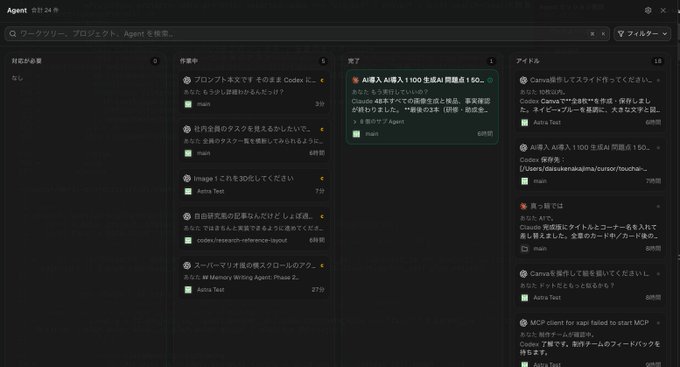Click 合計 24 件 total label
This screenshot has height=367, width=680.
pyautogui.click(x=45, y=10)
